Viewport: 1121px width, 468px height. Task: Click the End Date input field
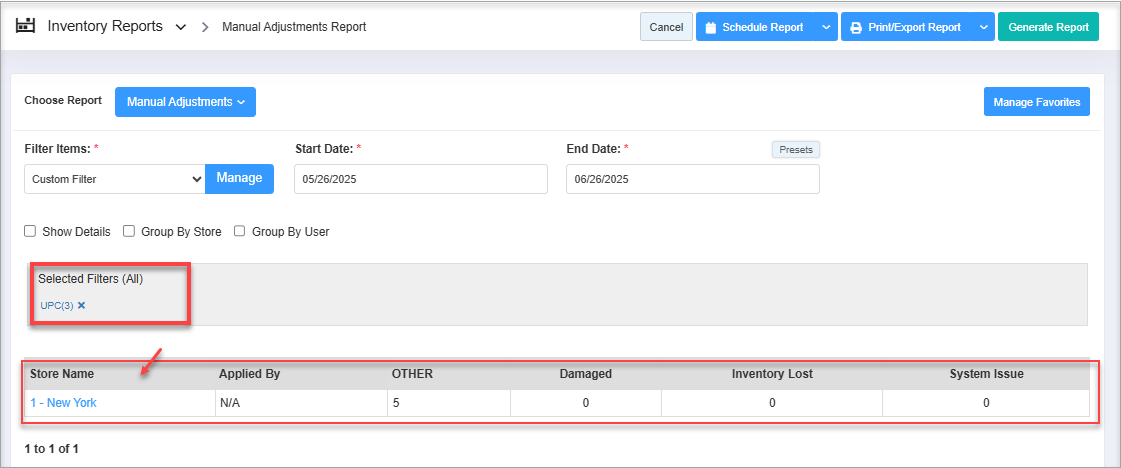coord(692,179)
